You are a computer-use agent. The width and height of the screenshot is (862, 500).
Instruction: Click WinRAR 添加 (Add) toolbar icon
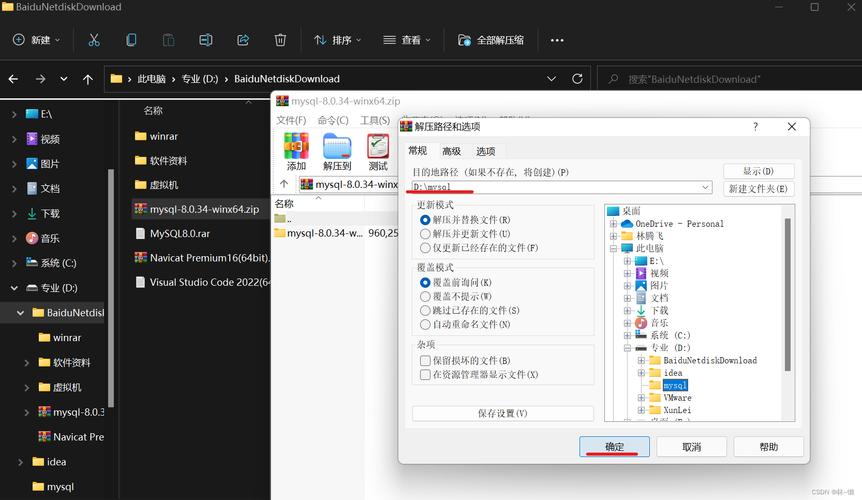296,152
